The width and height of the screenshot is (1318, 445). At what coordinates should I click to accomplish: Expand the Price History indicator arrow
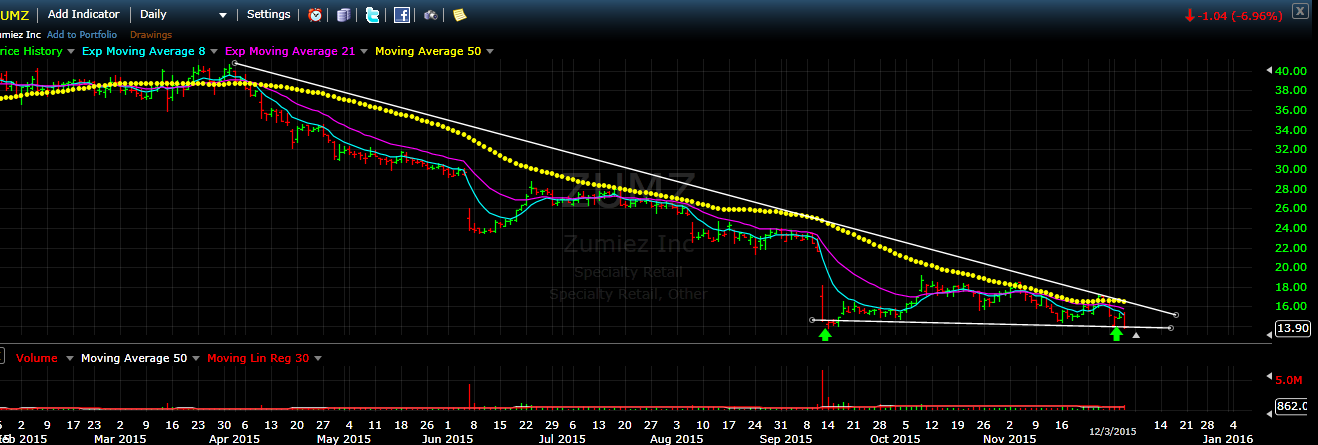[x=72, y=51]
